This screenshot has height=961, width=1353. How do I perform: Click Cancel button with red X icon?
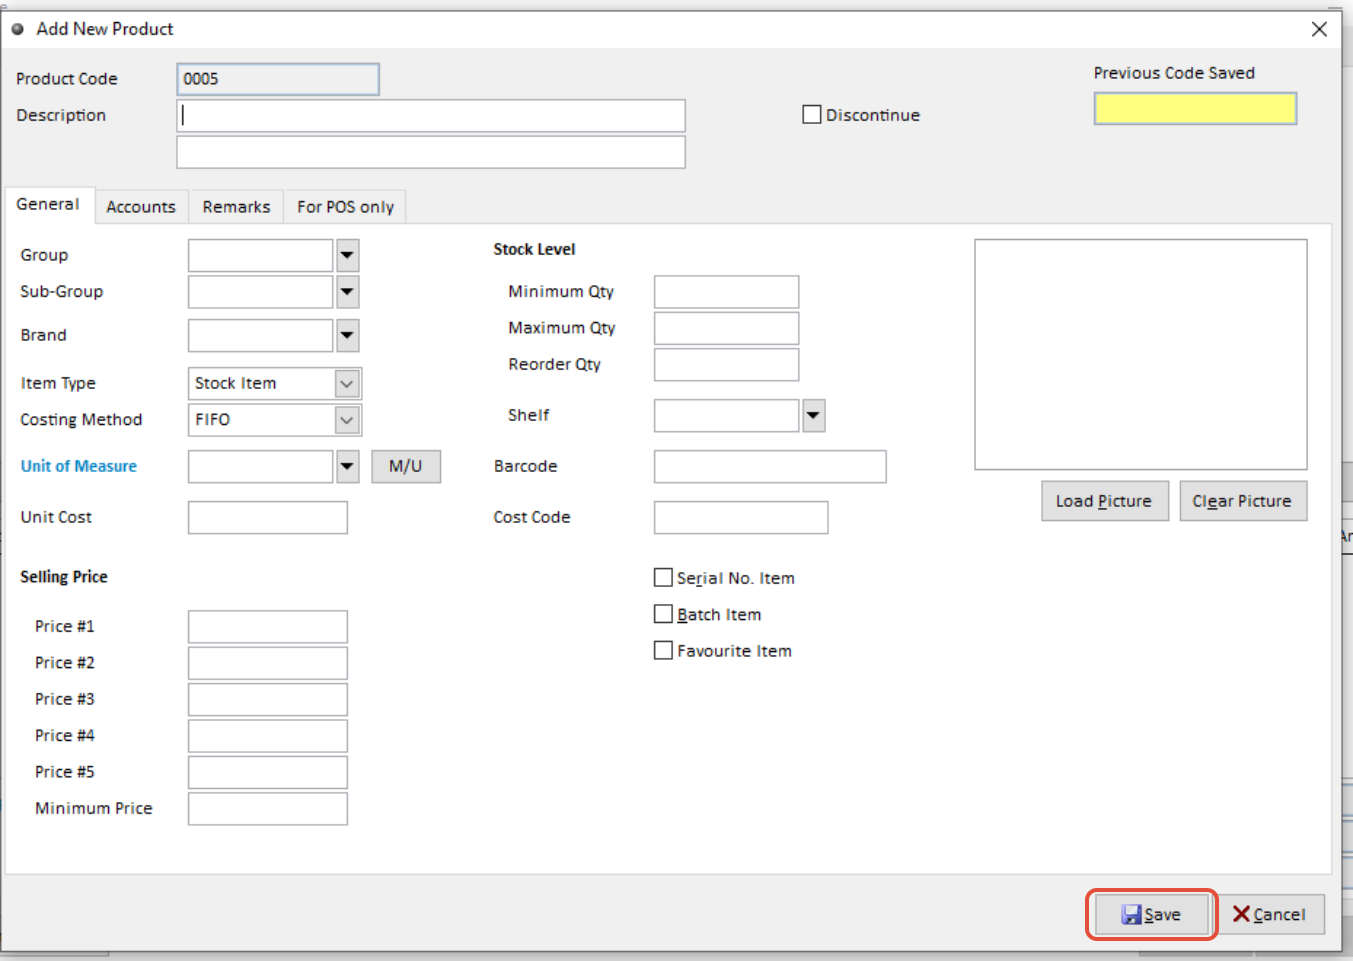(x=1269, y=914)
